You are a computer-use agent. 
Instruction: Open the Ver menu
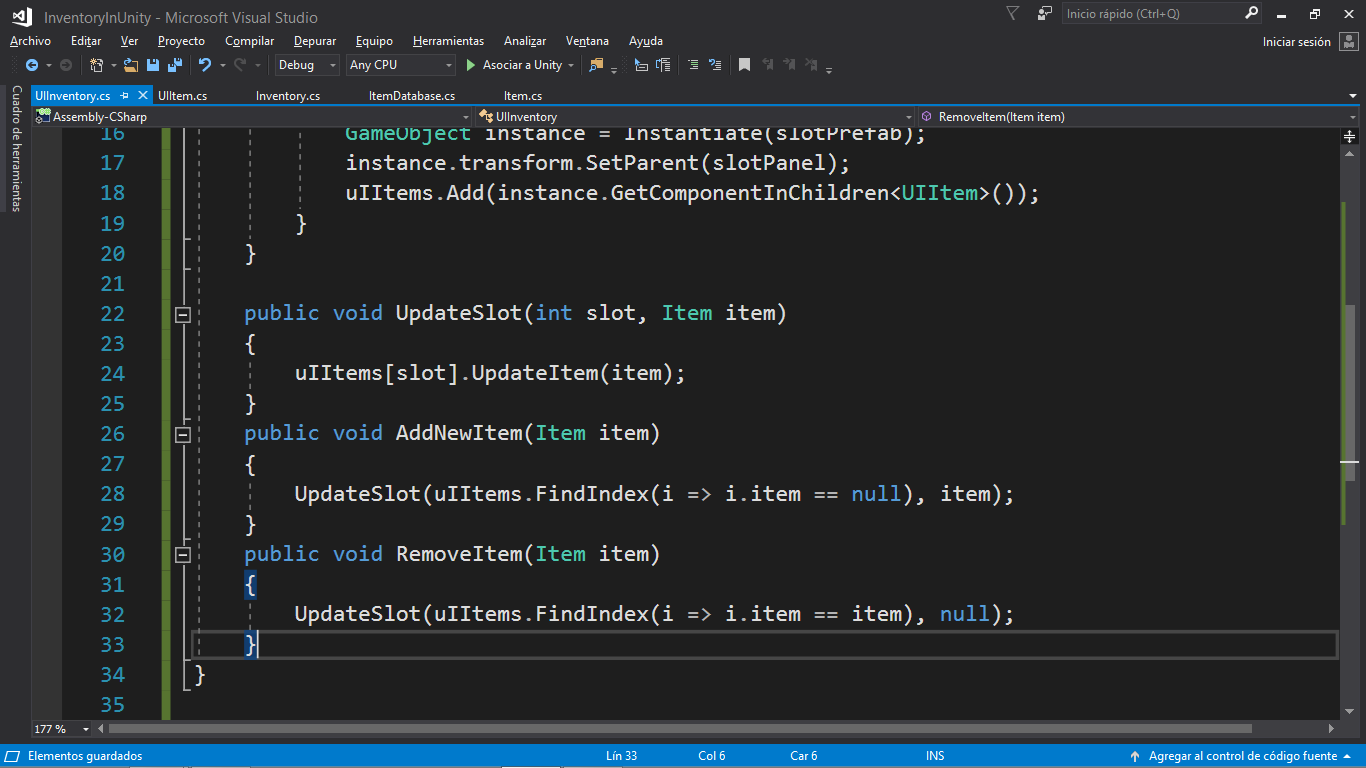[x=129, y=41]
